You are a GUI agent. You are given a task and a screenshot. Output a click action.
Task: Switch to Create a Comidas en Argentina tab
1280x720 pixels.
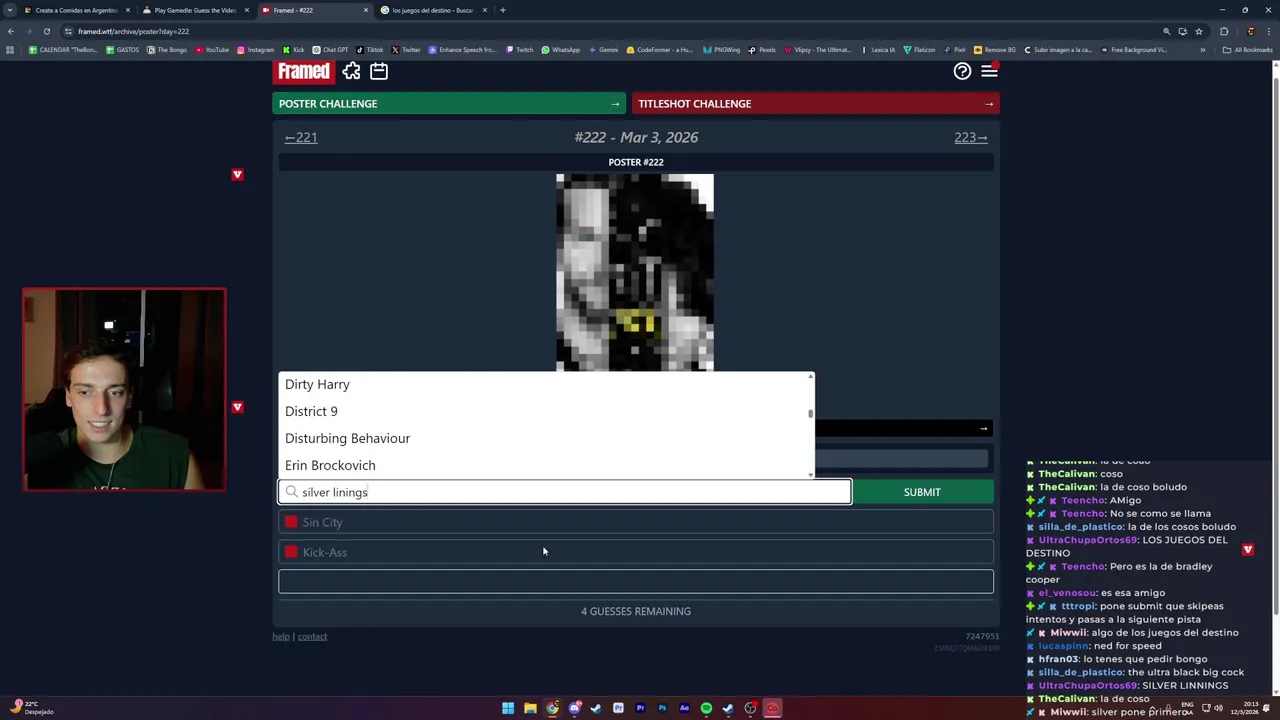(76, 10)
